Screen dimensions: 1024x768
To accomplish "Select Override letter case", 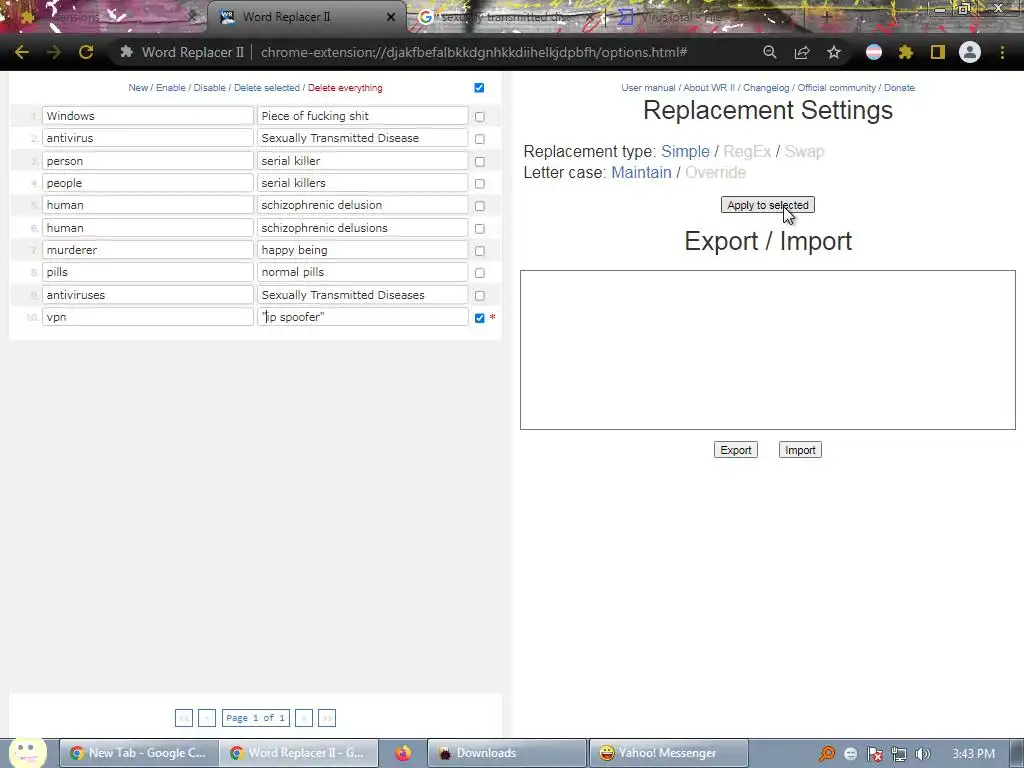I will [716, 172].
